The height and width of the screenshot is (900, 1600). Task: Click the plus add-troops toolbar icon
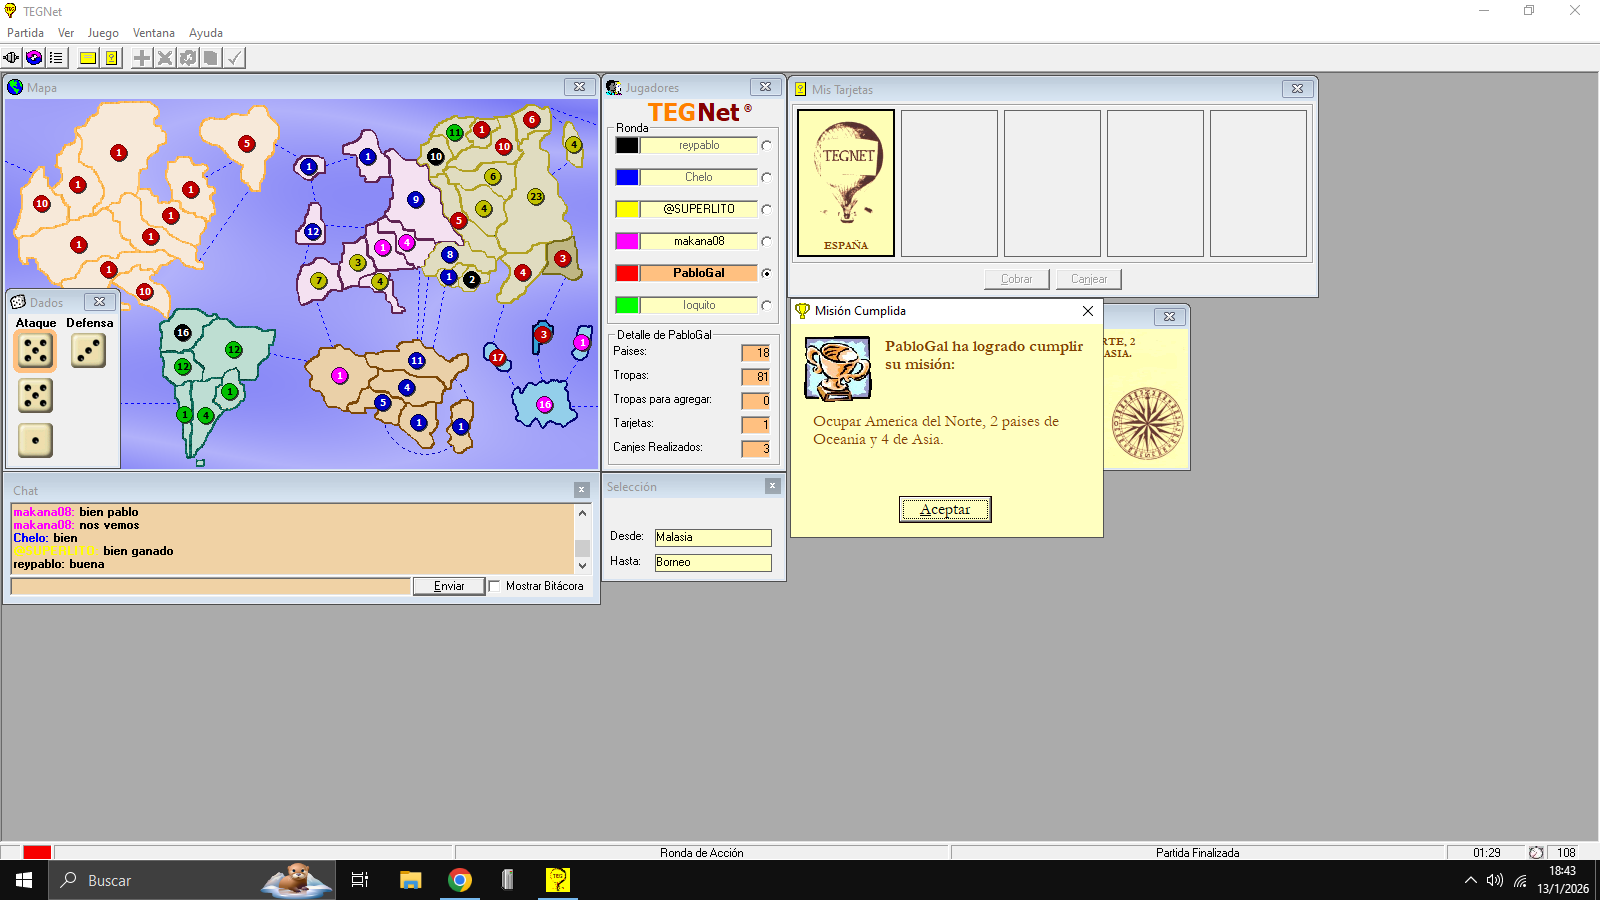click(x=142, y=58)
